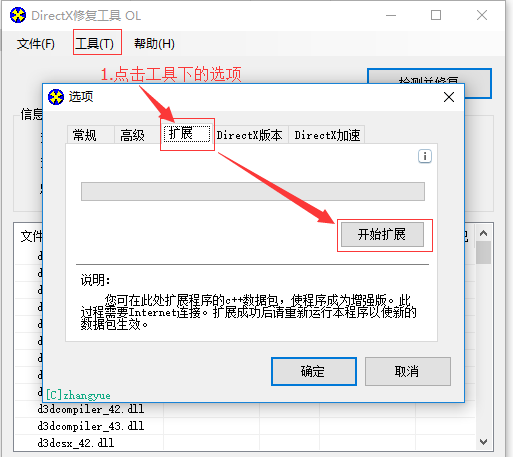513x457 pixels.
Task: Confirm with the 确定 button
Action: (x=314, y=371)
